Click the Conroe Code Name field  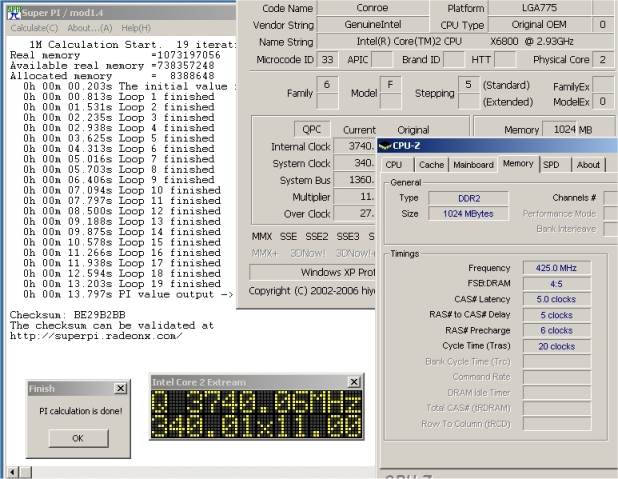372,8
